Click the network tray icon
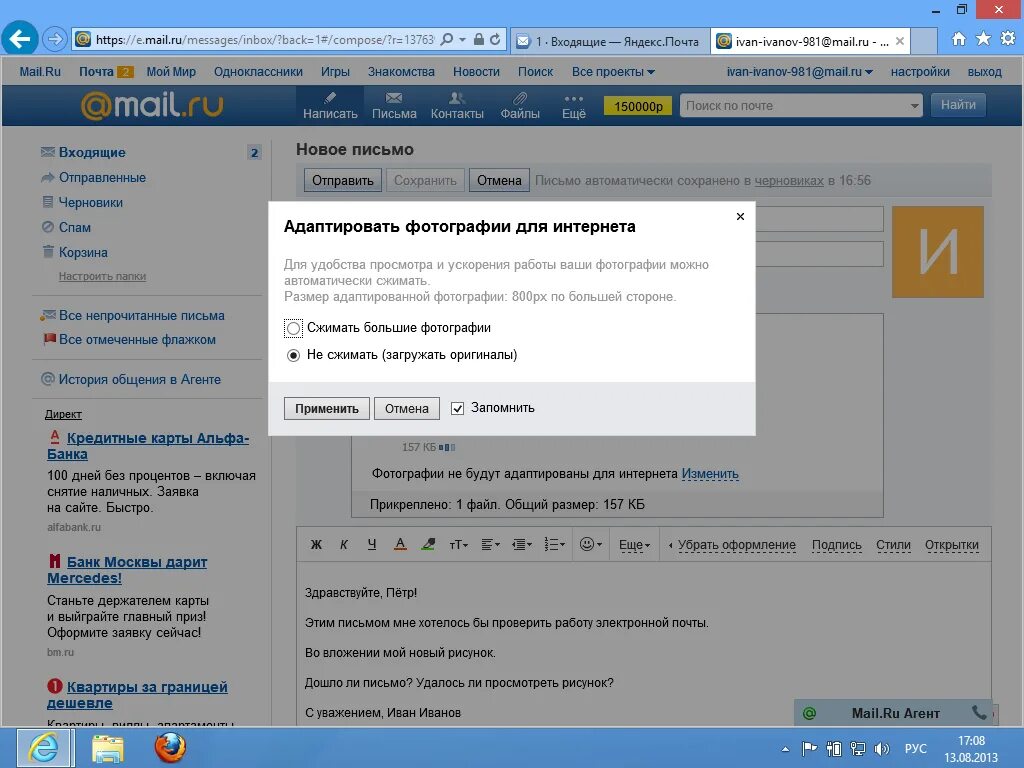1024x768 pixels. coord(857,749)
